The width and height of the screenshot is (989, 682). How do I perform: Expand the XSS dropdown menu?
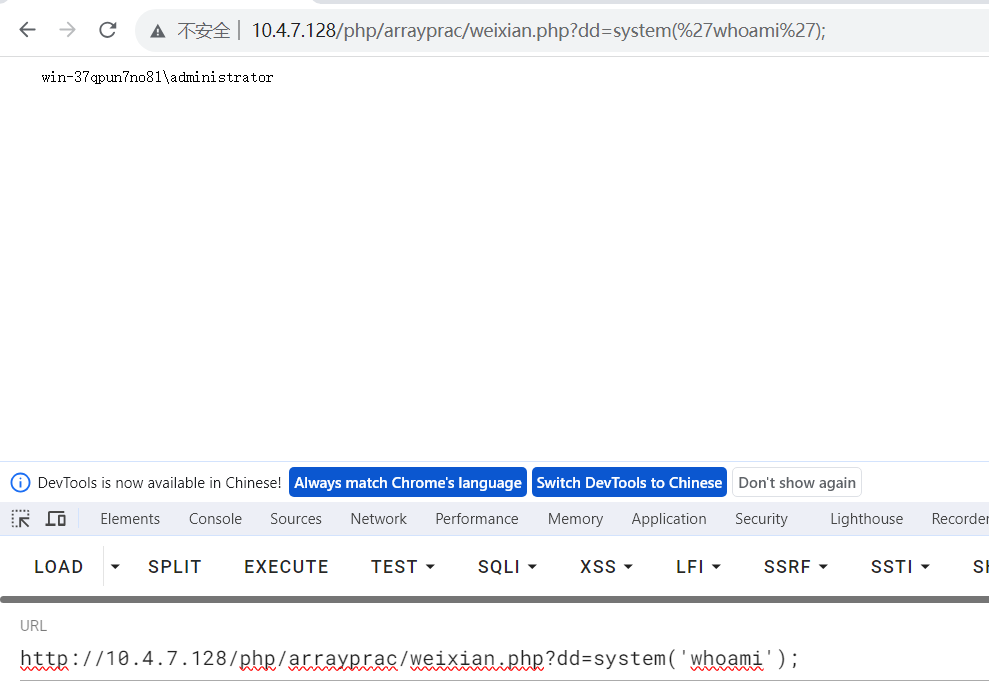[x=606, y=567]
